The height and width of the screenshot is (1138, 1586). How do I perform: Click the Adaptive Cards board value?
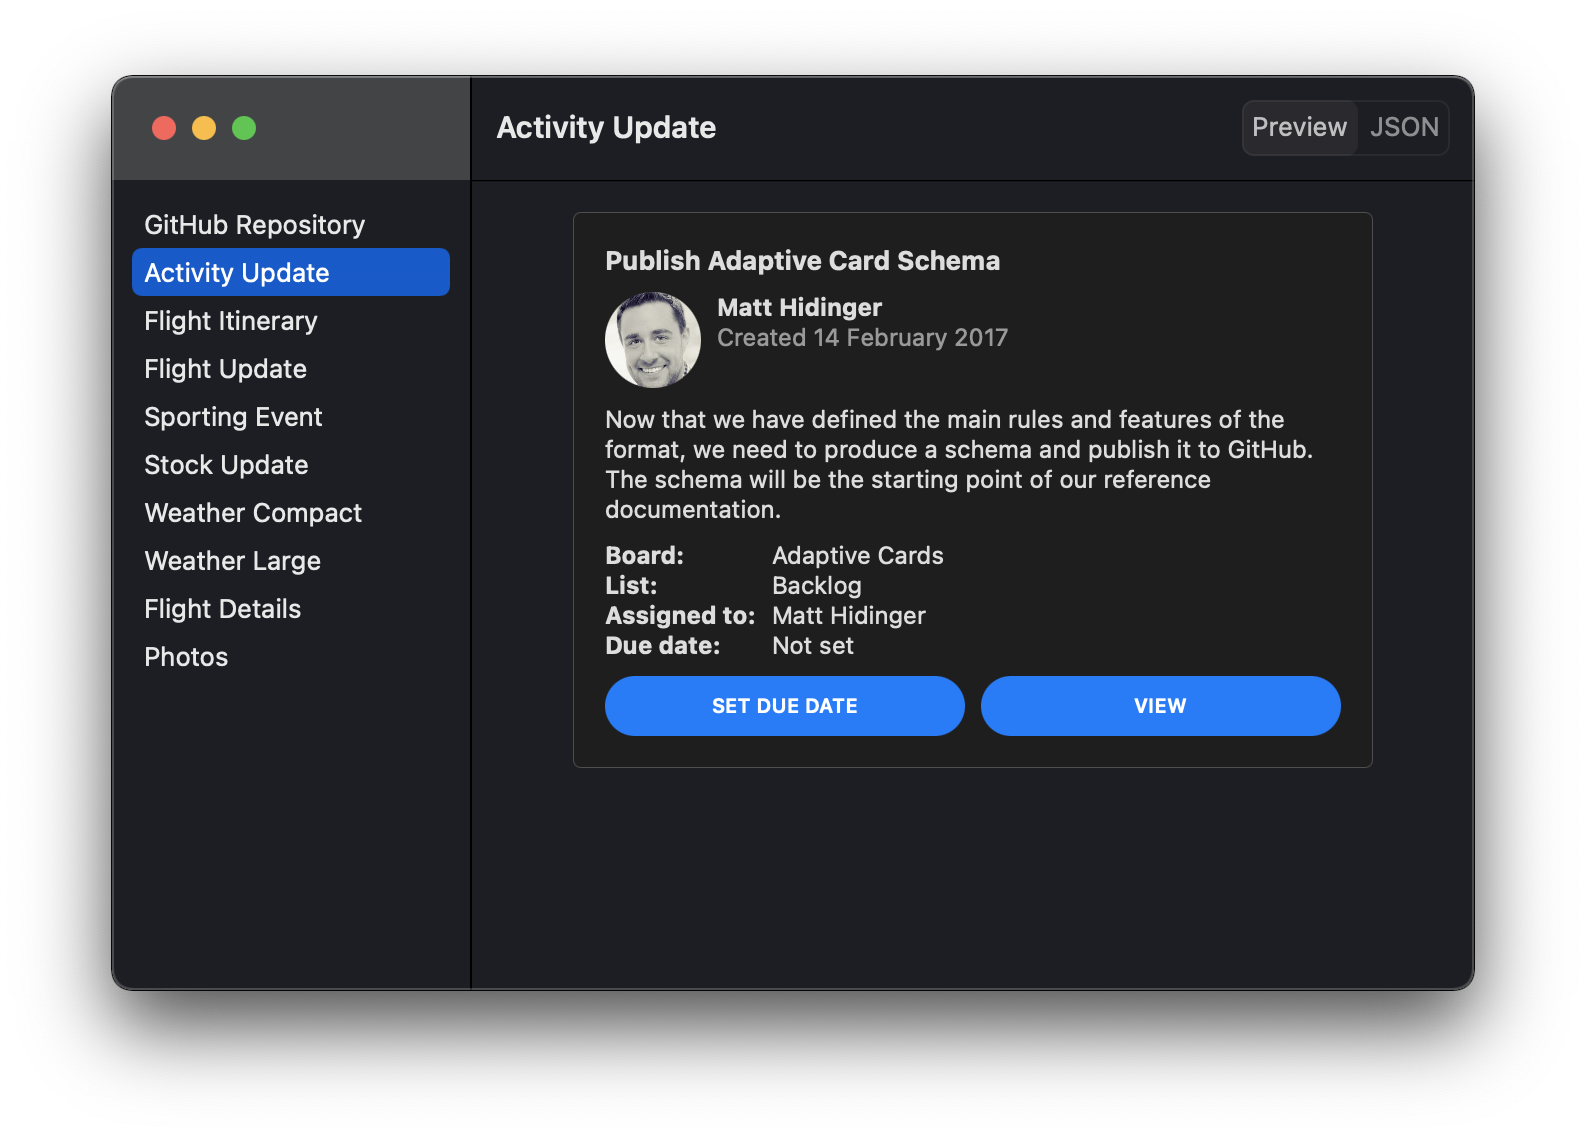[858, 556]
